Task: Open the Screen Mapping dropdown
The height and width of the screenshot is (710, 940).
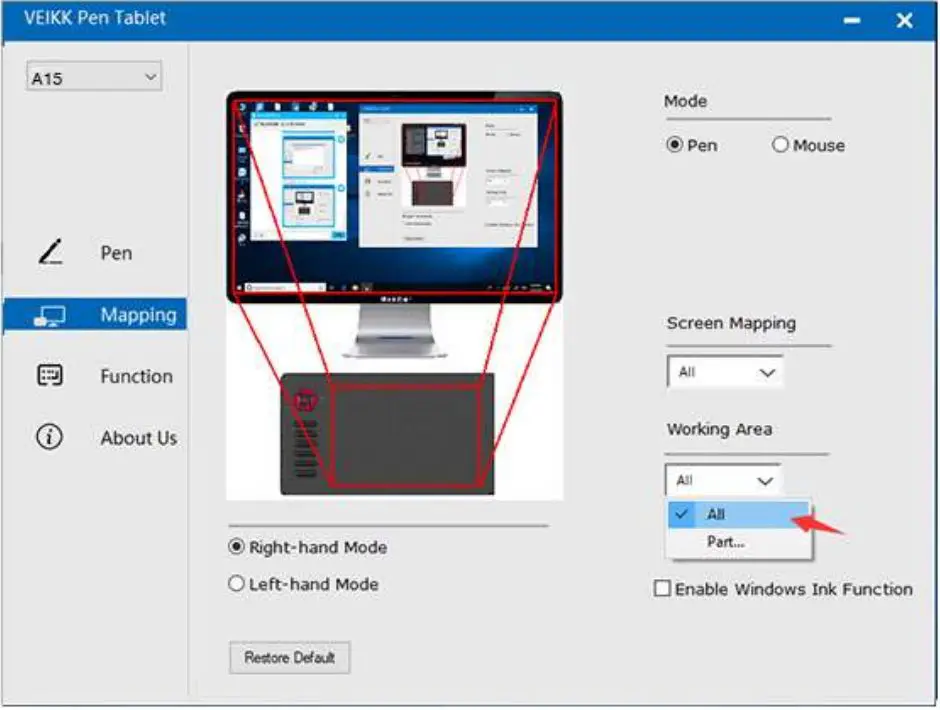Action: (x=725, y=371)
